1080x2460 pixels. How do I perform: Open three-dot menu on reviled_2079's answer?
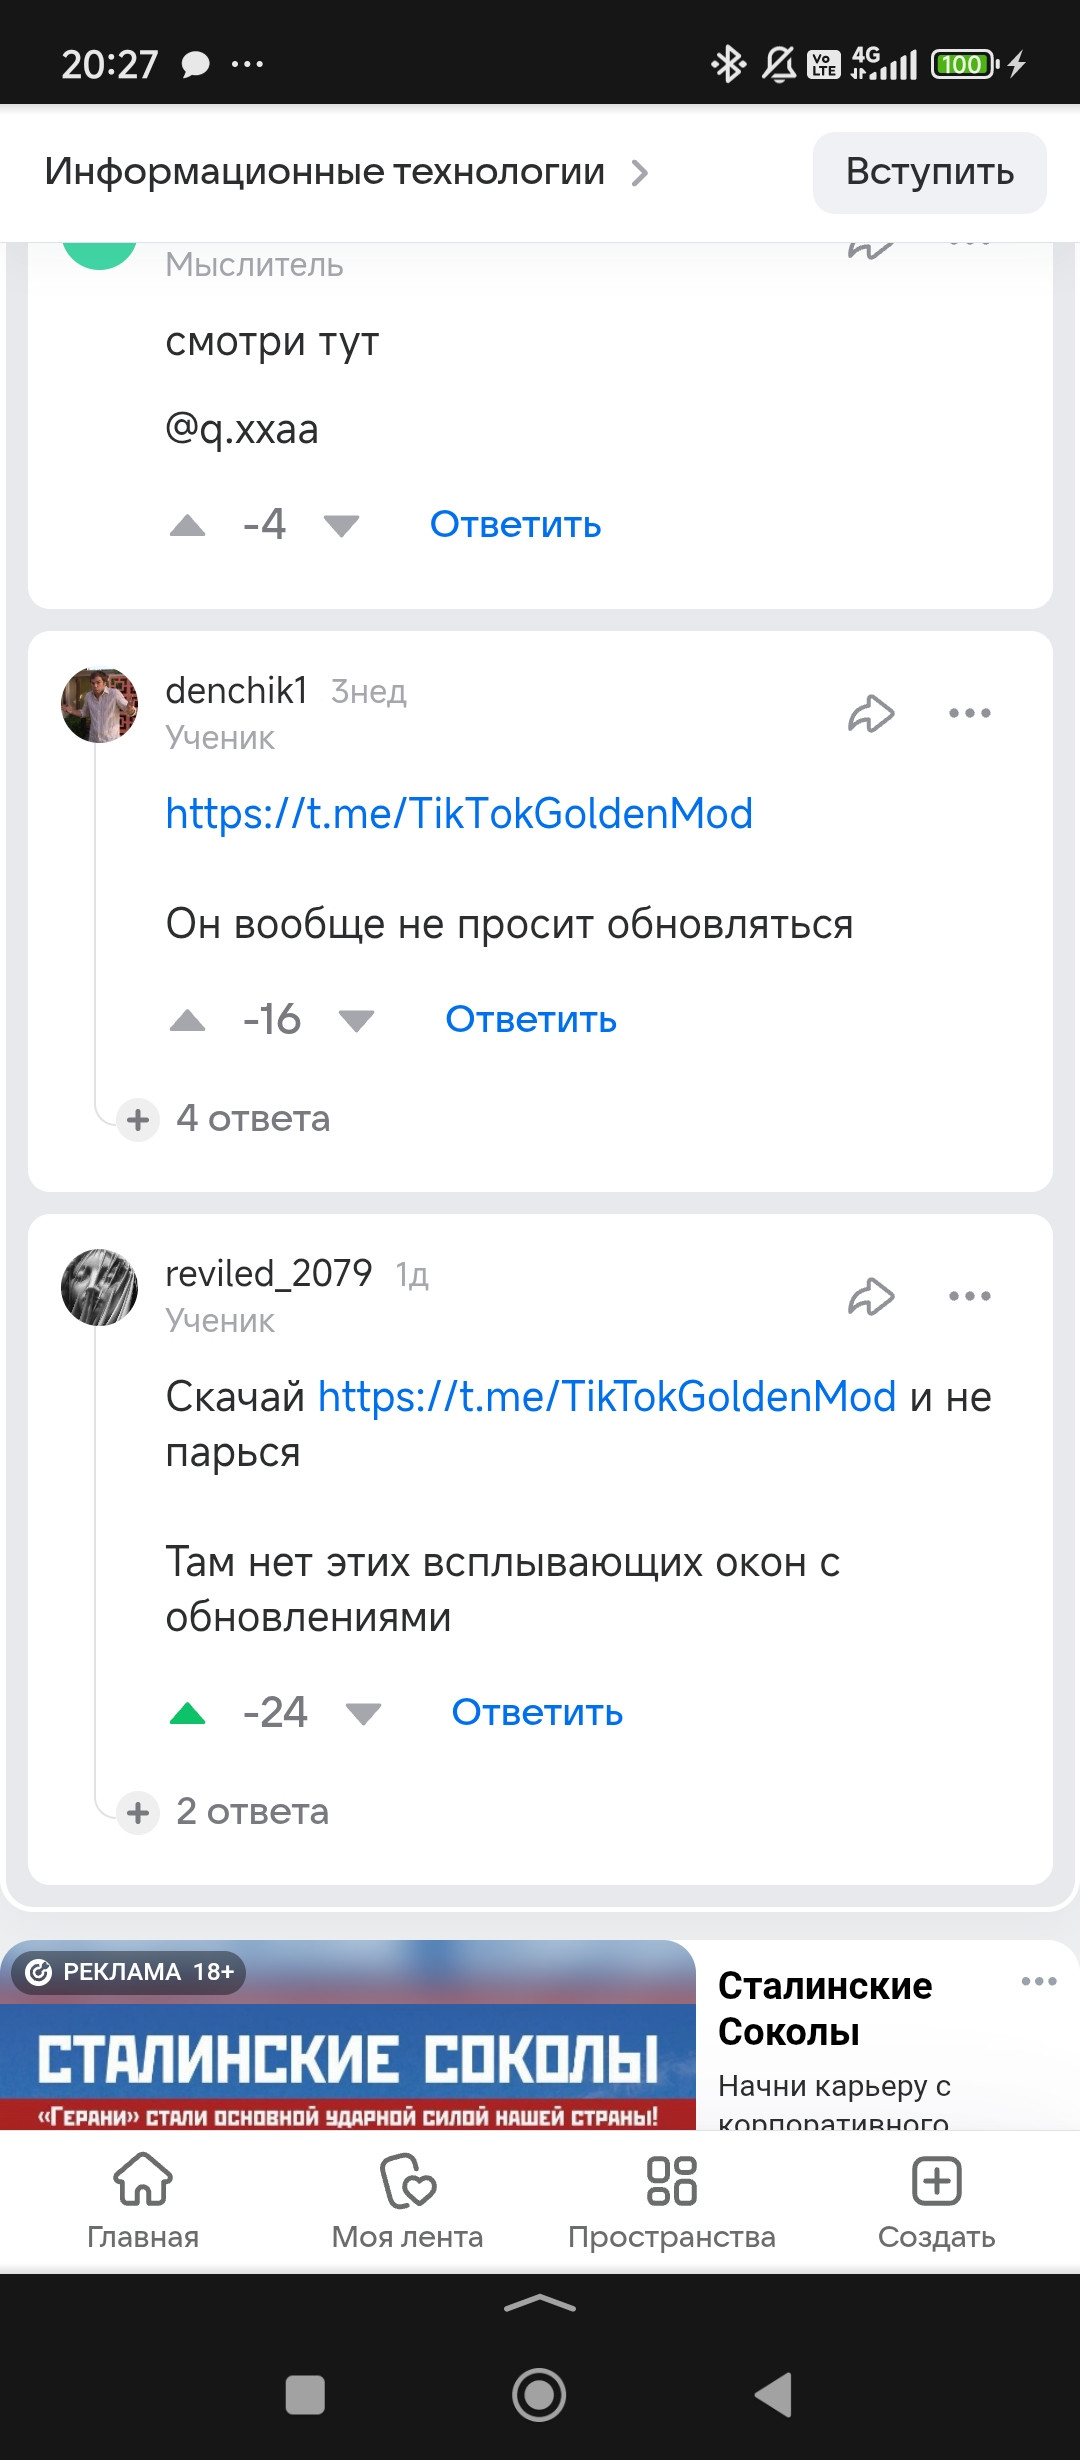pyautogui.click(x=969, y=1296)
